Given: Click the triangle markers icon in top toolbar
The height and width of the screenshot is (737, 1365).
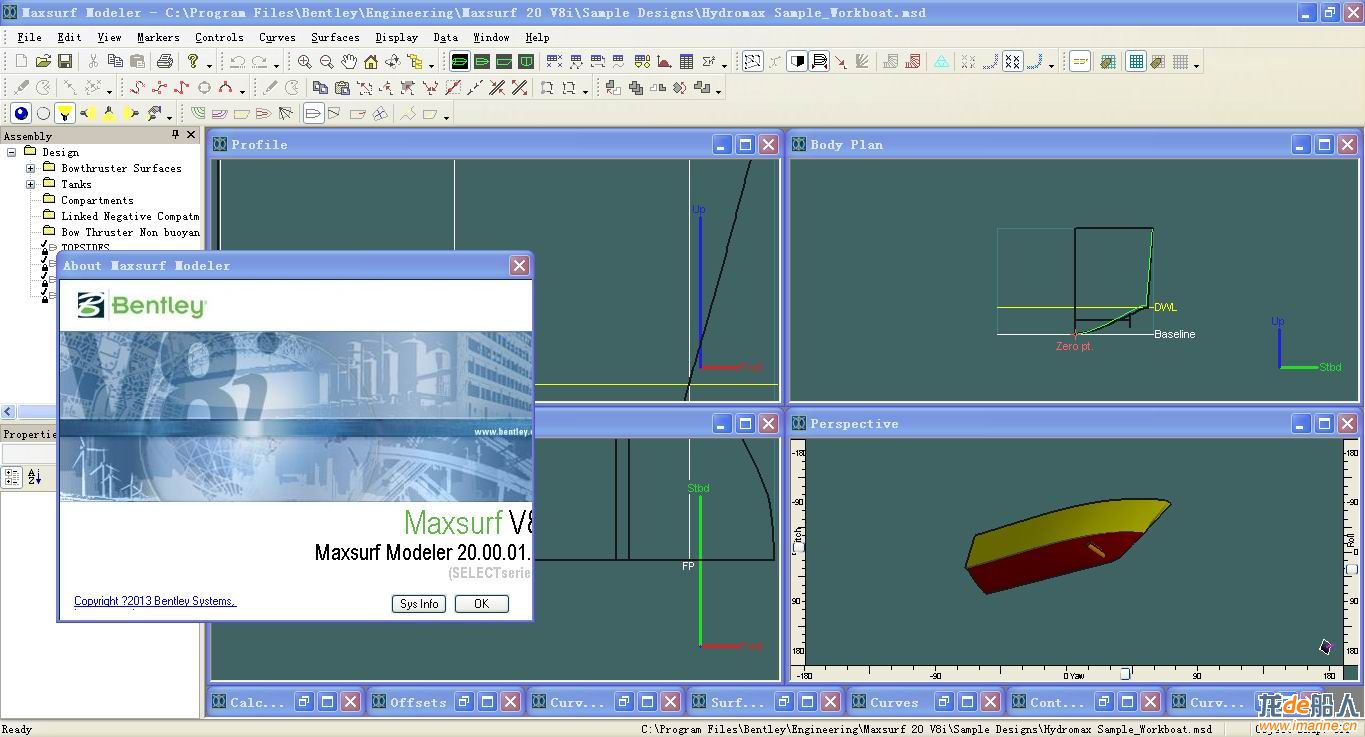Looking at the screenshot, I should pyautogui.click(x=941, y=62).
